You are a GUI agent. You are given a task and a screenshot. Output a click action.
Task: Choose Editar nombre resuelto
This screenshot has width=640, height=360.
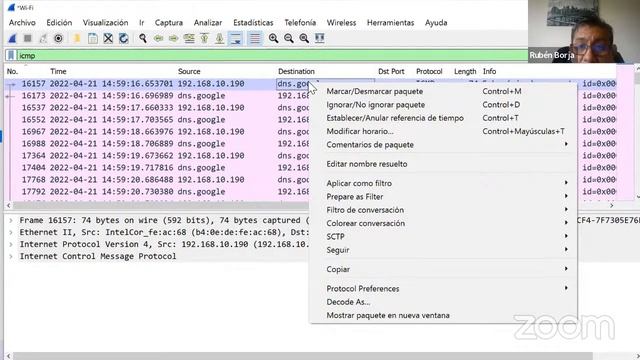click(443, 164)
